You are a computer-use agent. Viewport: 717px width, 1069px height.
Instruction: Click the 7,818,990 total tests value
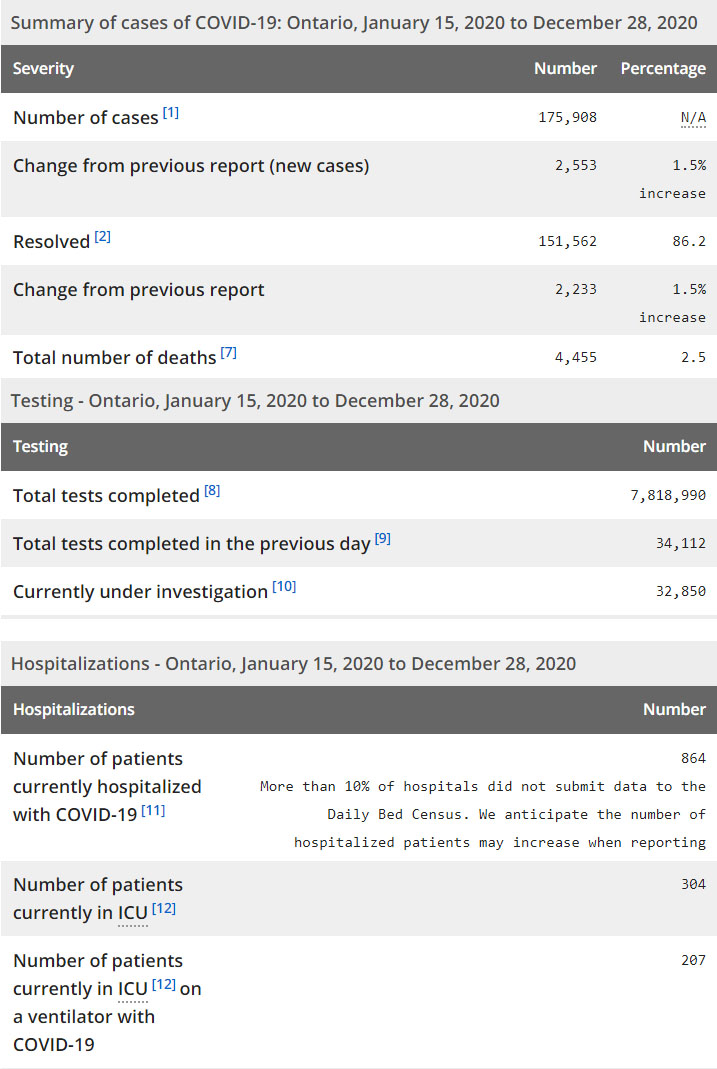pyautogui.click(x=668, y=496)
